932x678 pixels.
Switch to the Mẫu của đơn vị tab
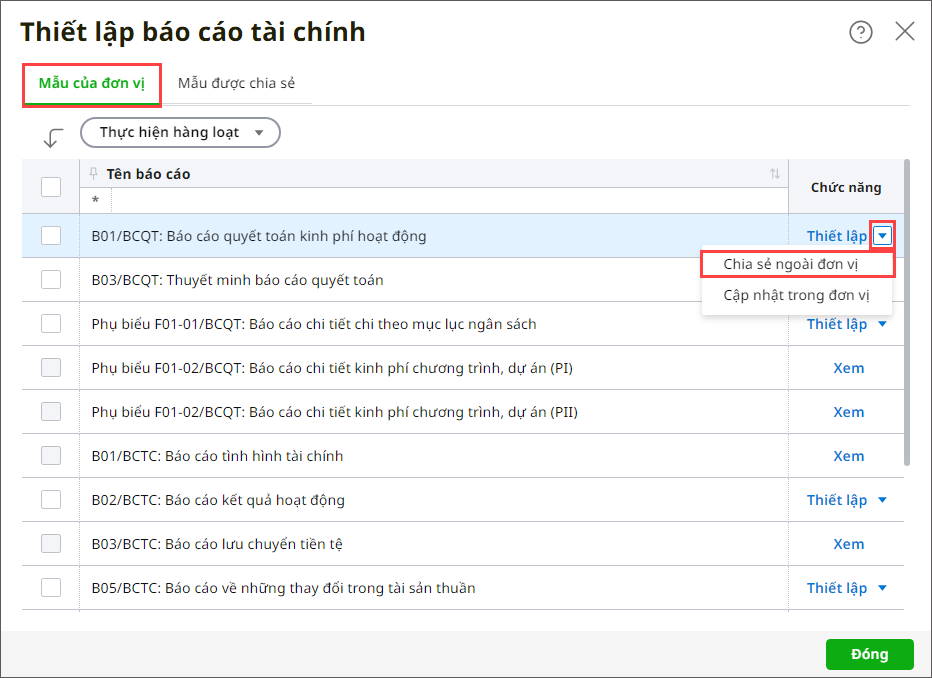[x=92, y=83]
